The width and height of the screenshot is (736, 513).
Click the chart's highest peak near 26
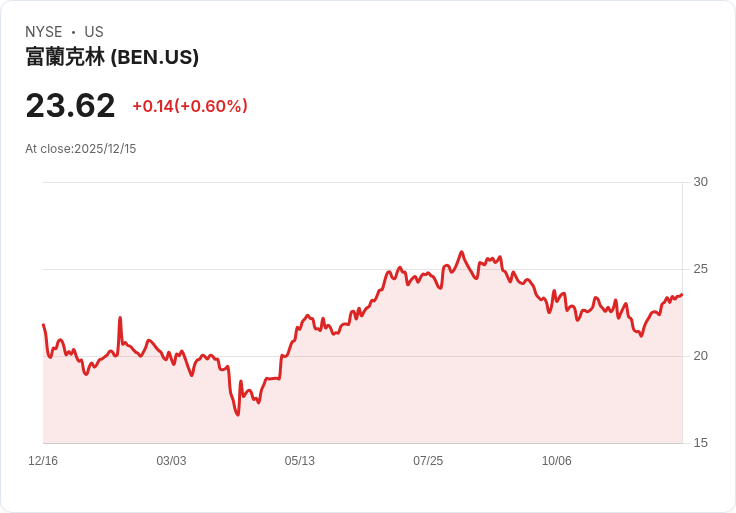pos(461,253)
